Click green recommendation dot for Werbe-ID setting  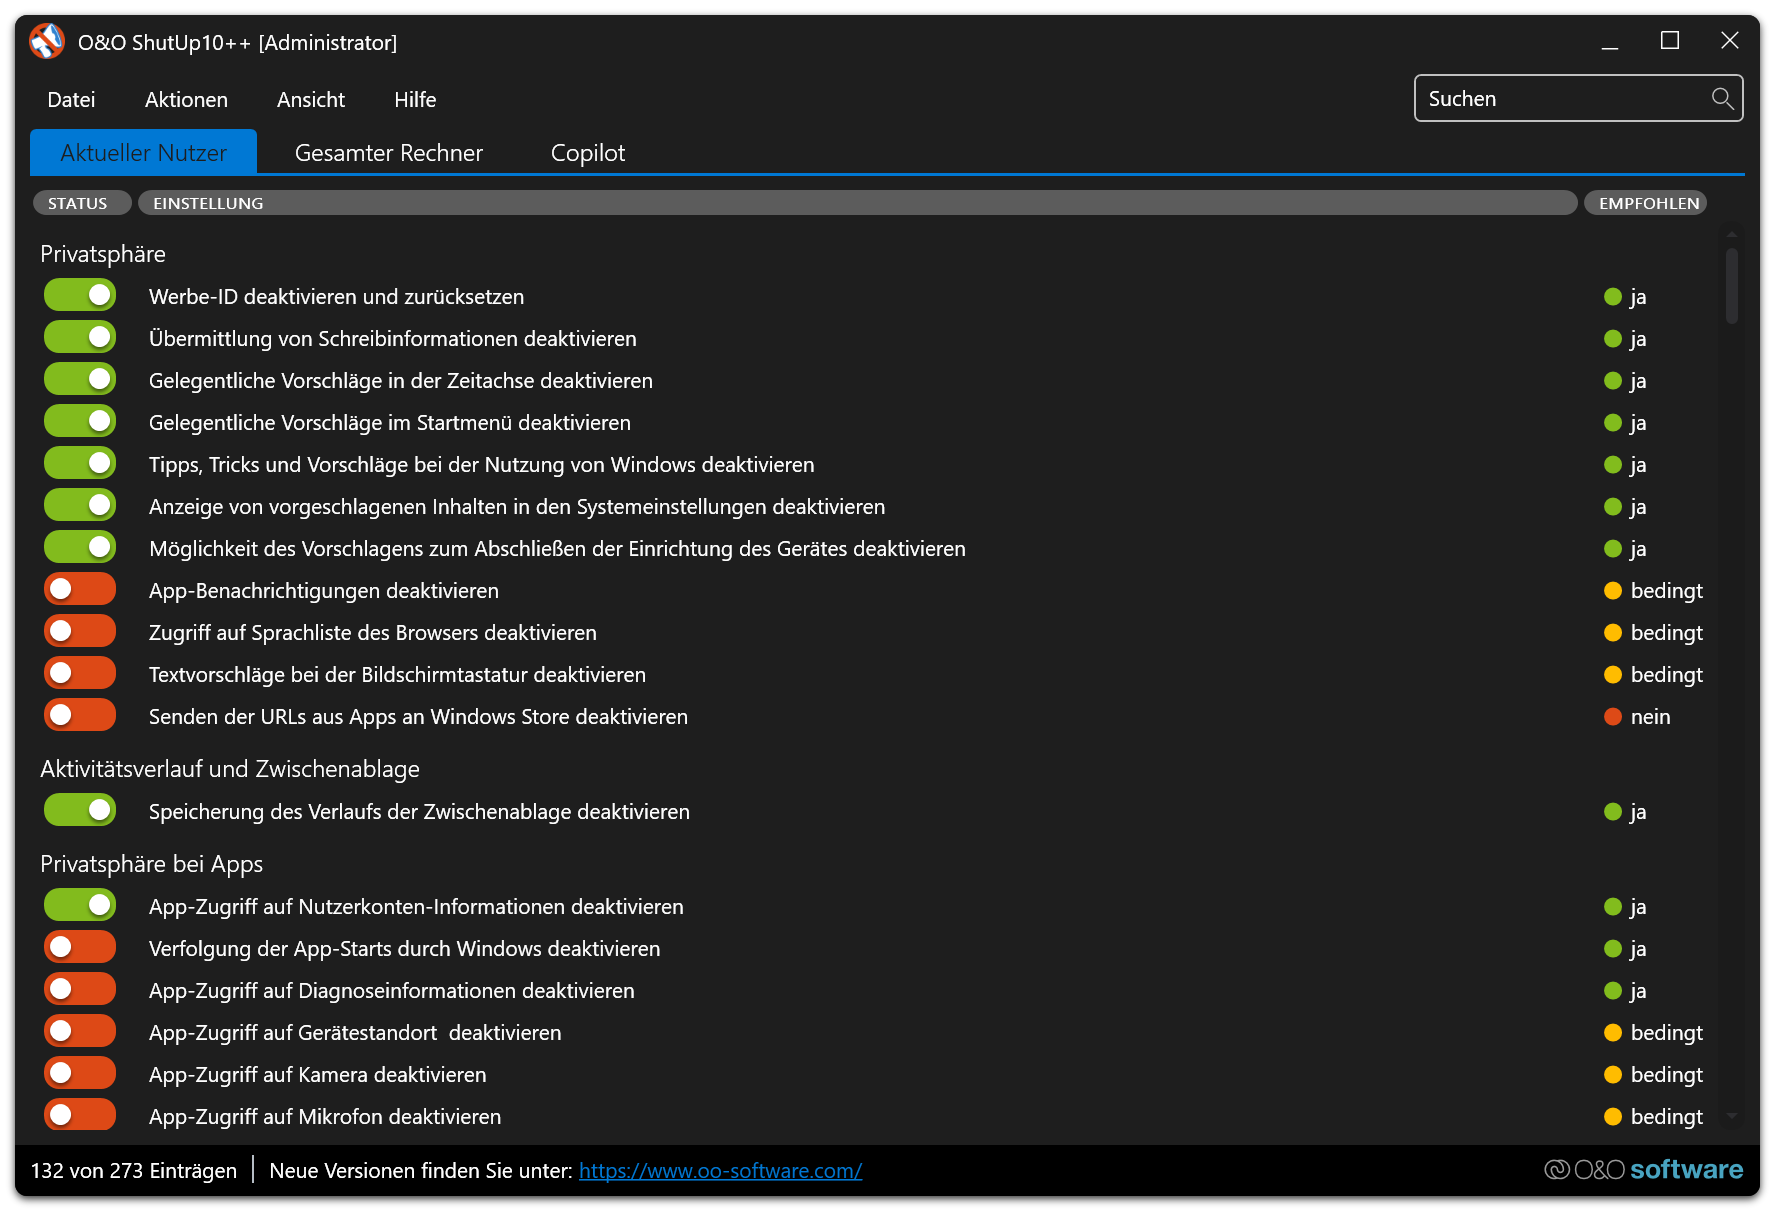[1612, 297]
